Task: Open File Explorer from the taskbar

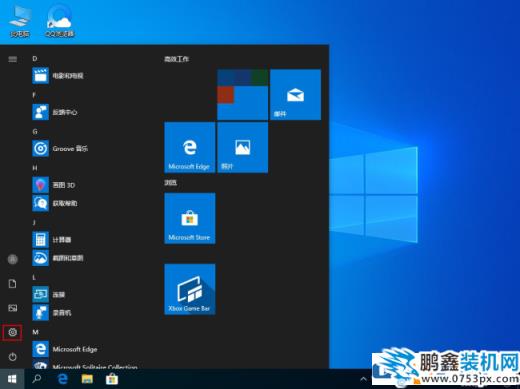Action: click(x=87, y=379)
